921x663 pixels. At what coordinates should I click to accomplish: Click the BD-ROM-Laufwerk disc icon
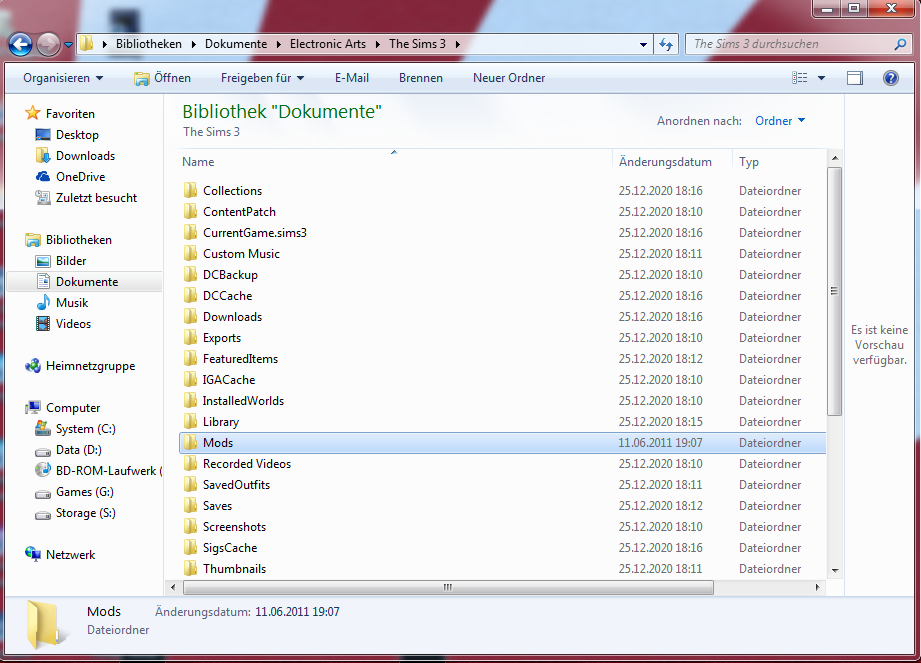point(43,471)
